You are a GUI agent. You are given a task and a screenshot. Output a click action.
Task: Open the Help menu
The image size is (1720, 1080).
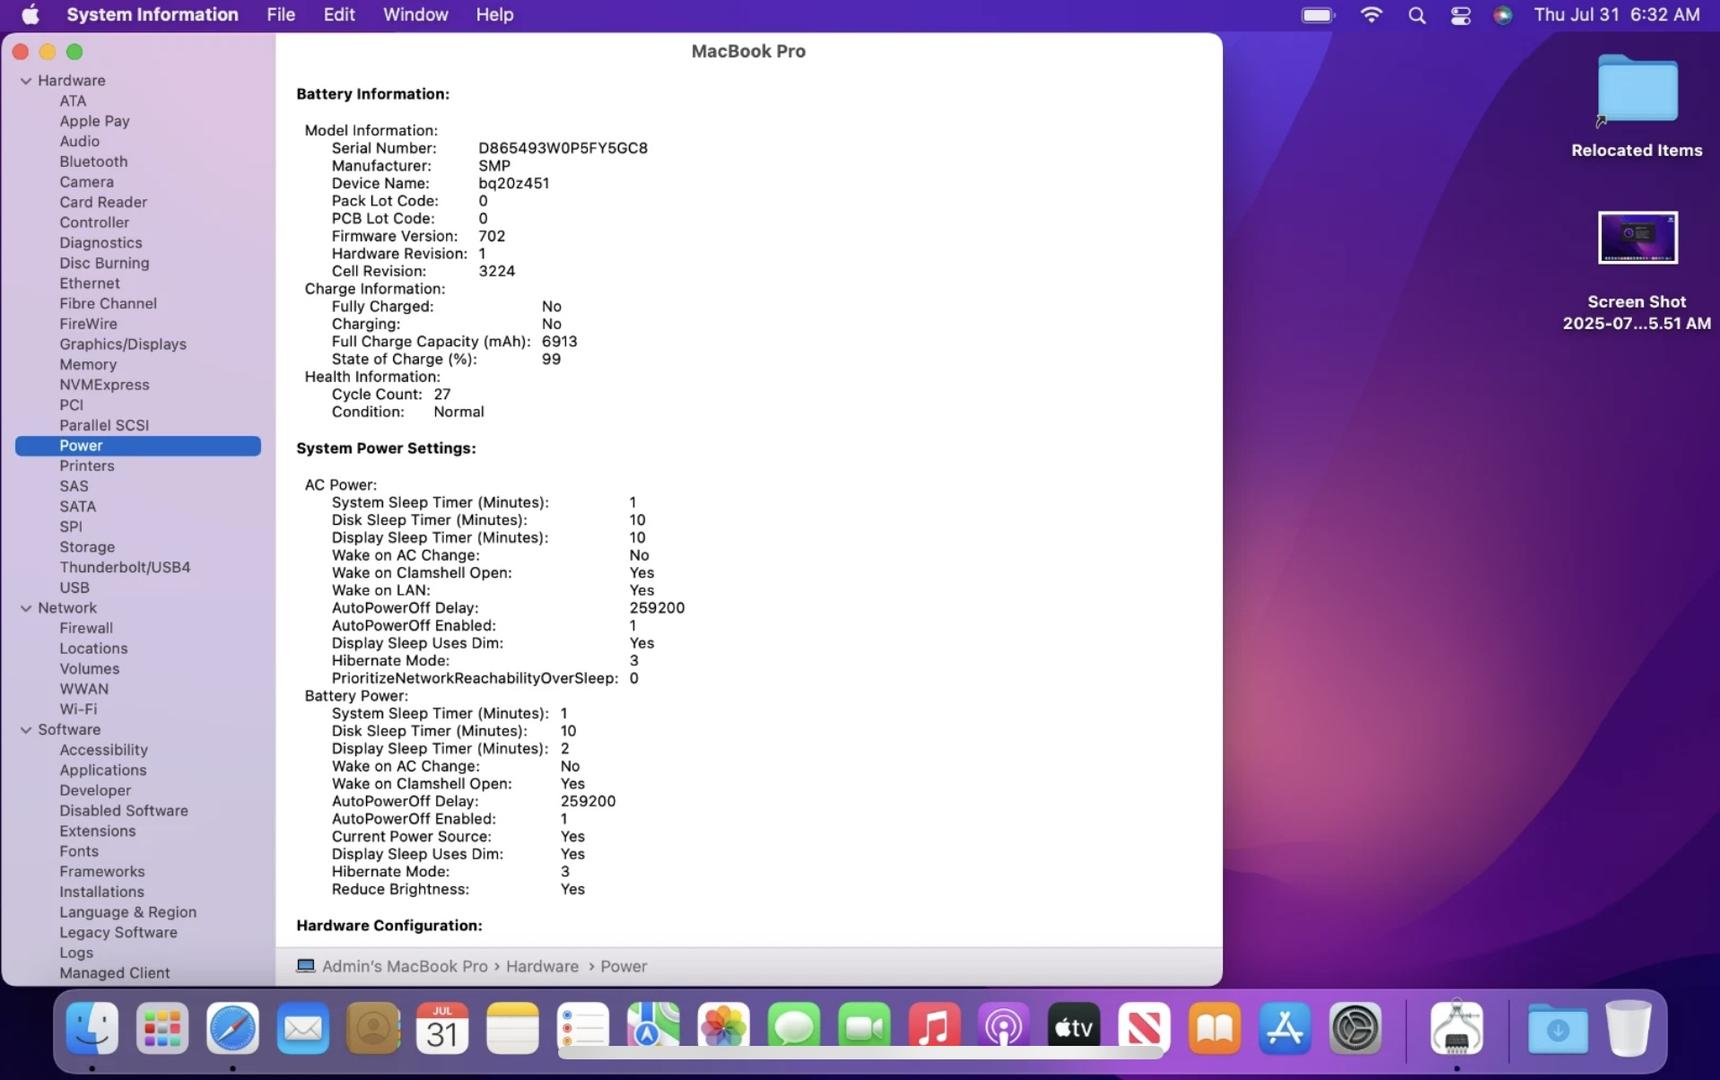(x=494, y=15)
